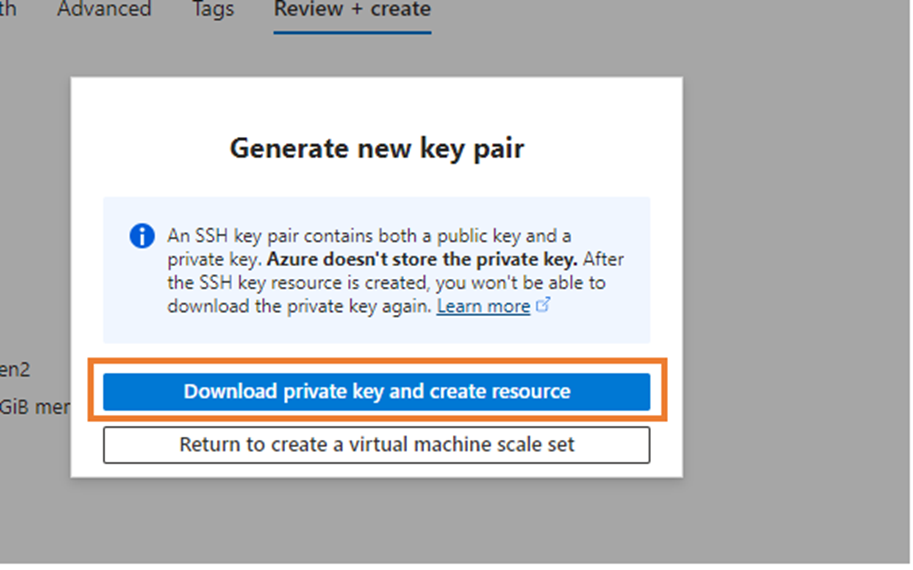The image size is (913, 570).
Task: Click Return to create a virtual machine scale set
Action: coord(376,444)
